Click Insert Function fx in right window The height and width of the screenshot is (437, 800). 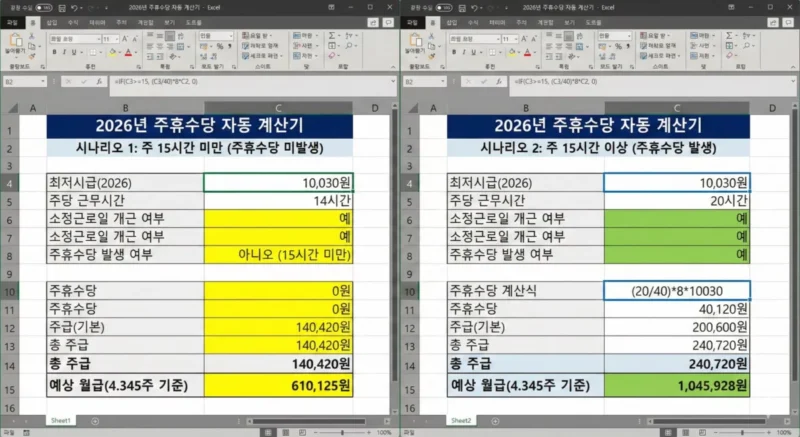click(499, 82)
